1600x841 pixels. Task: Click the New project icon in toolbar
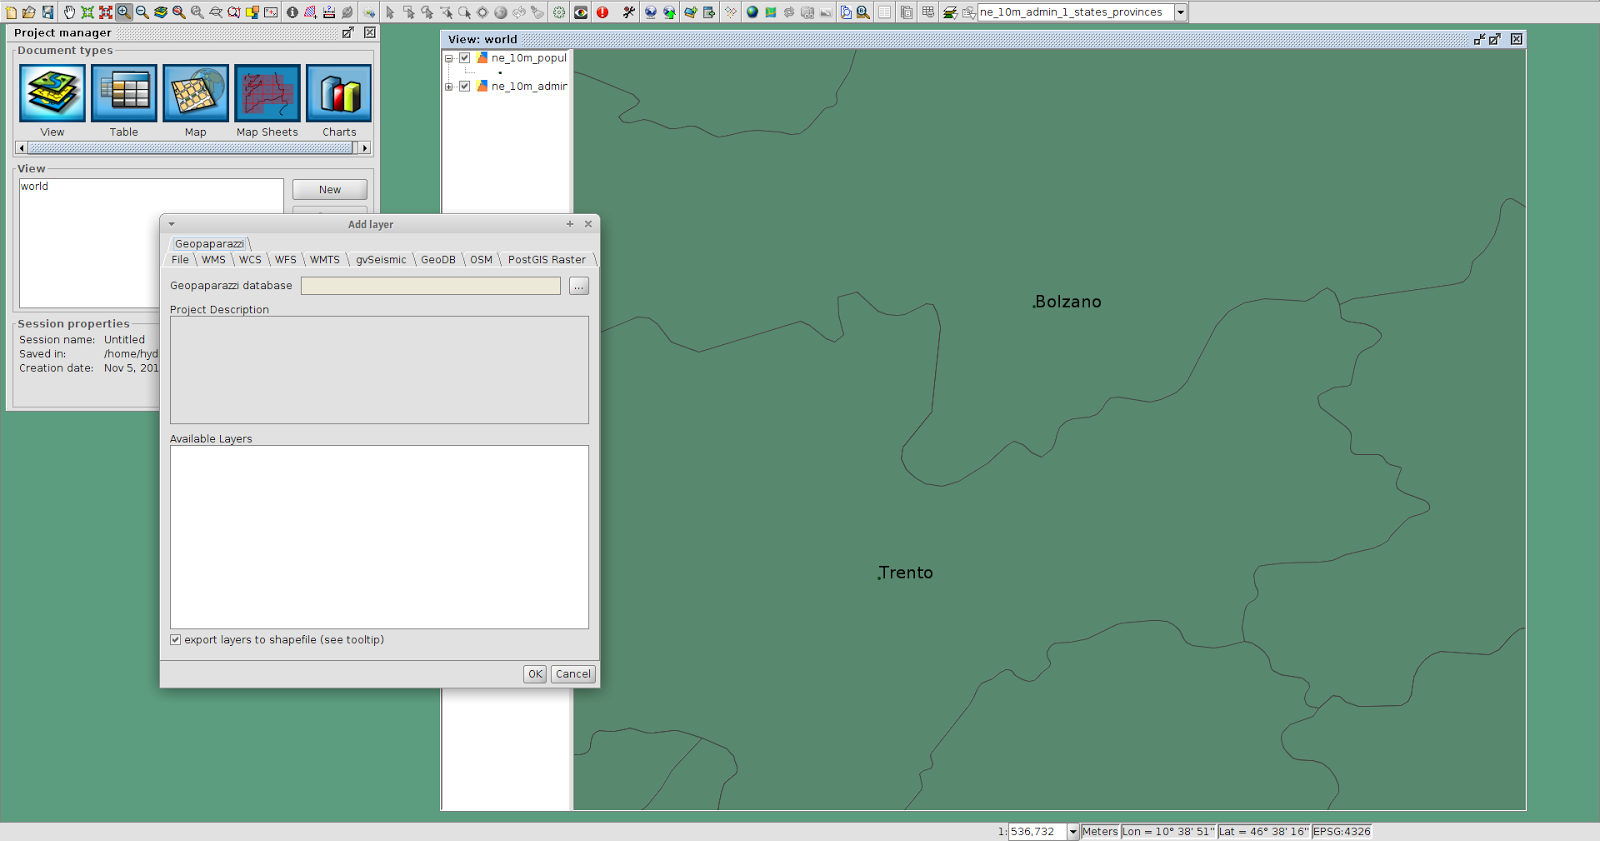pos(11,12)
